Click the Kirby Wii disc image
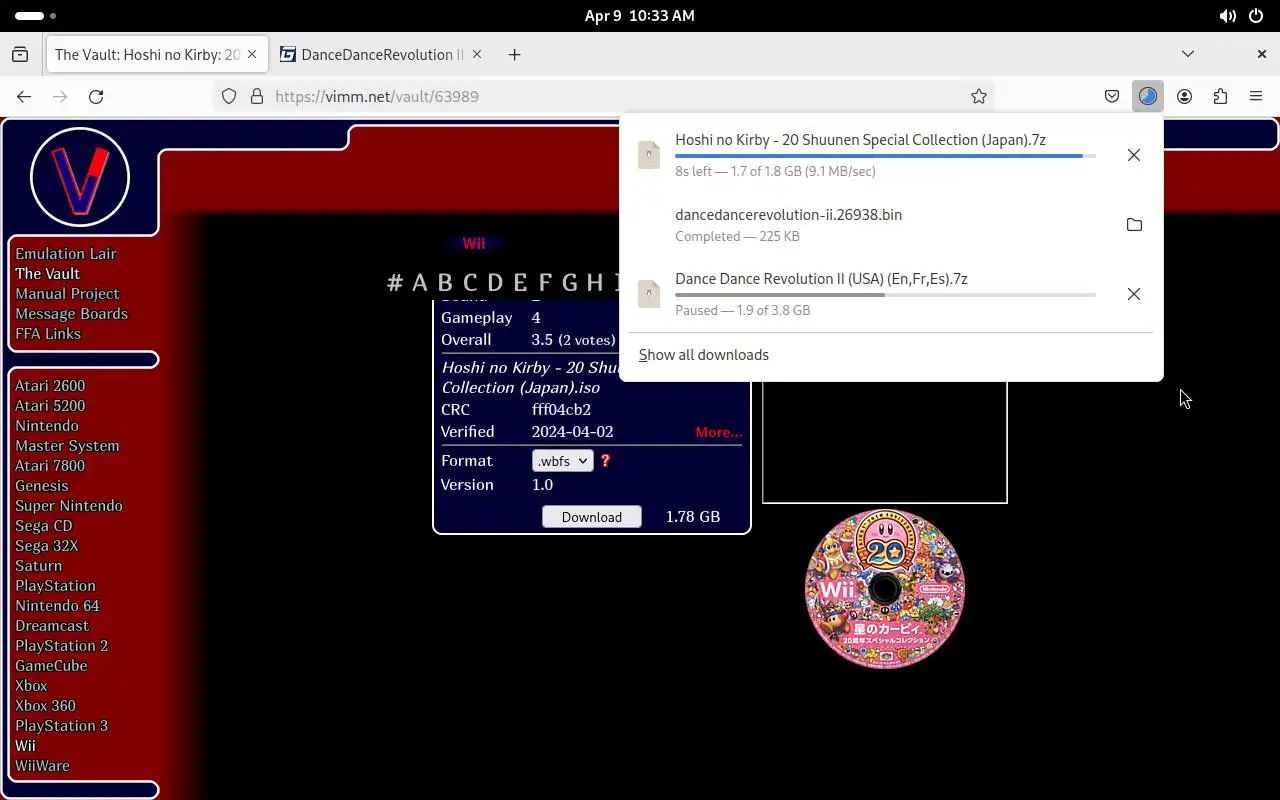Image resolution: width=1280 pixels, height=800 pixels. [x=885, y=589]
